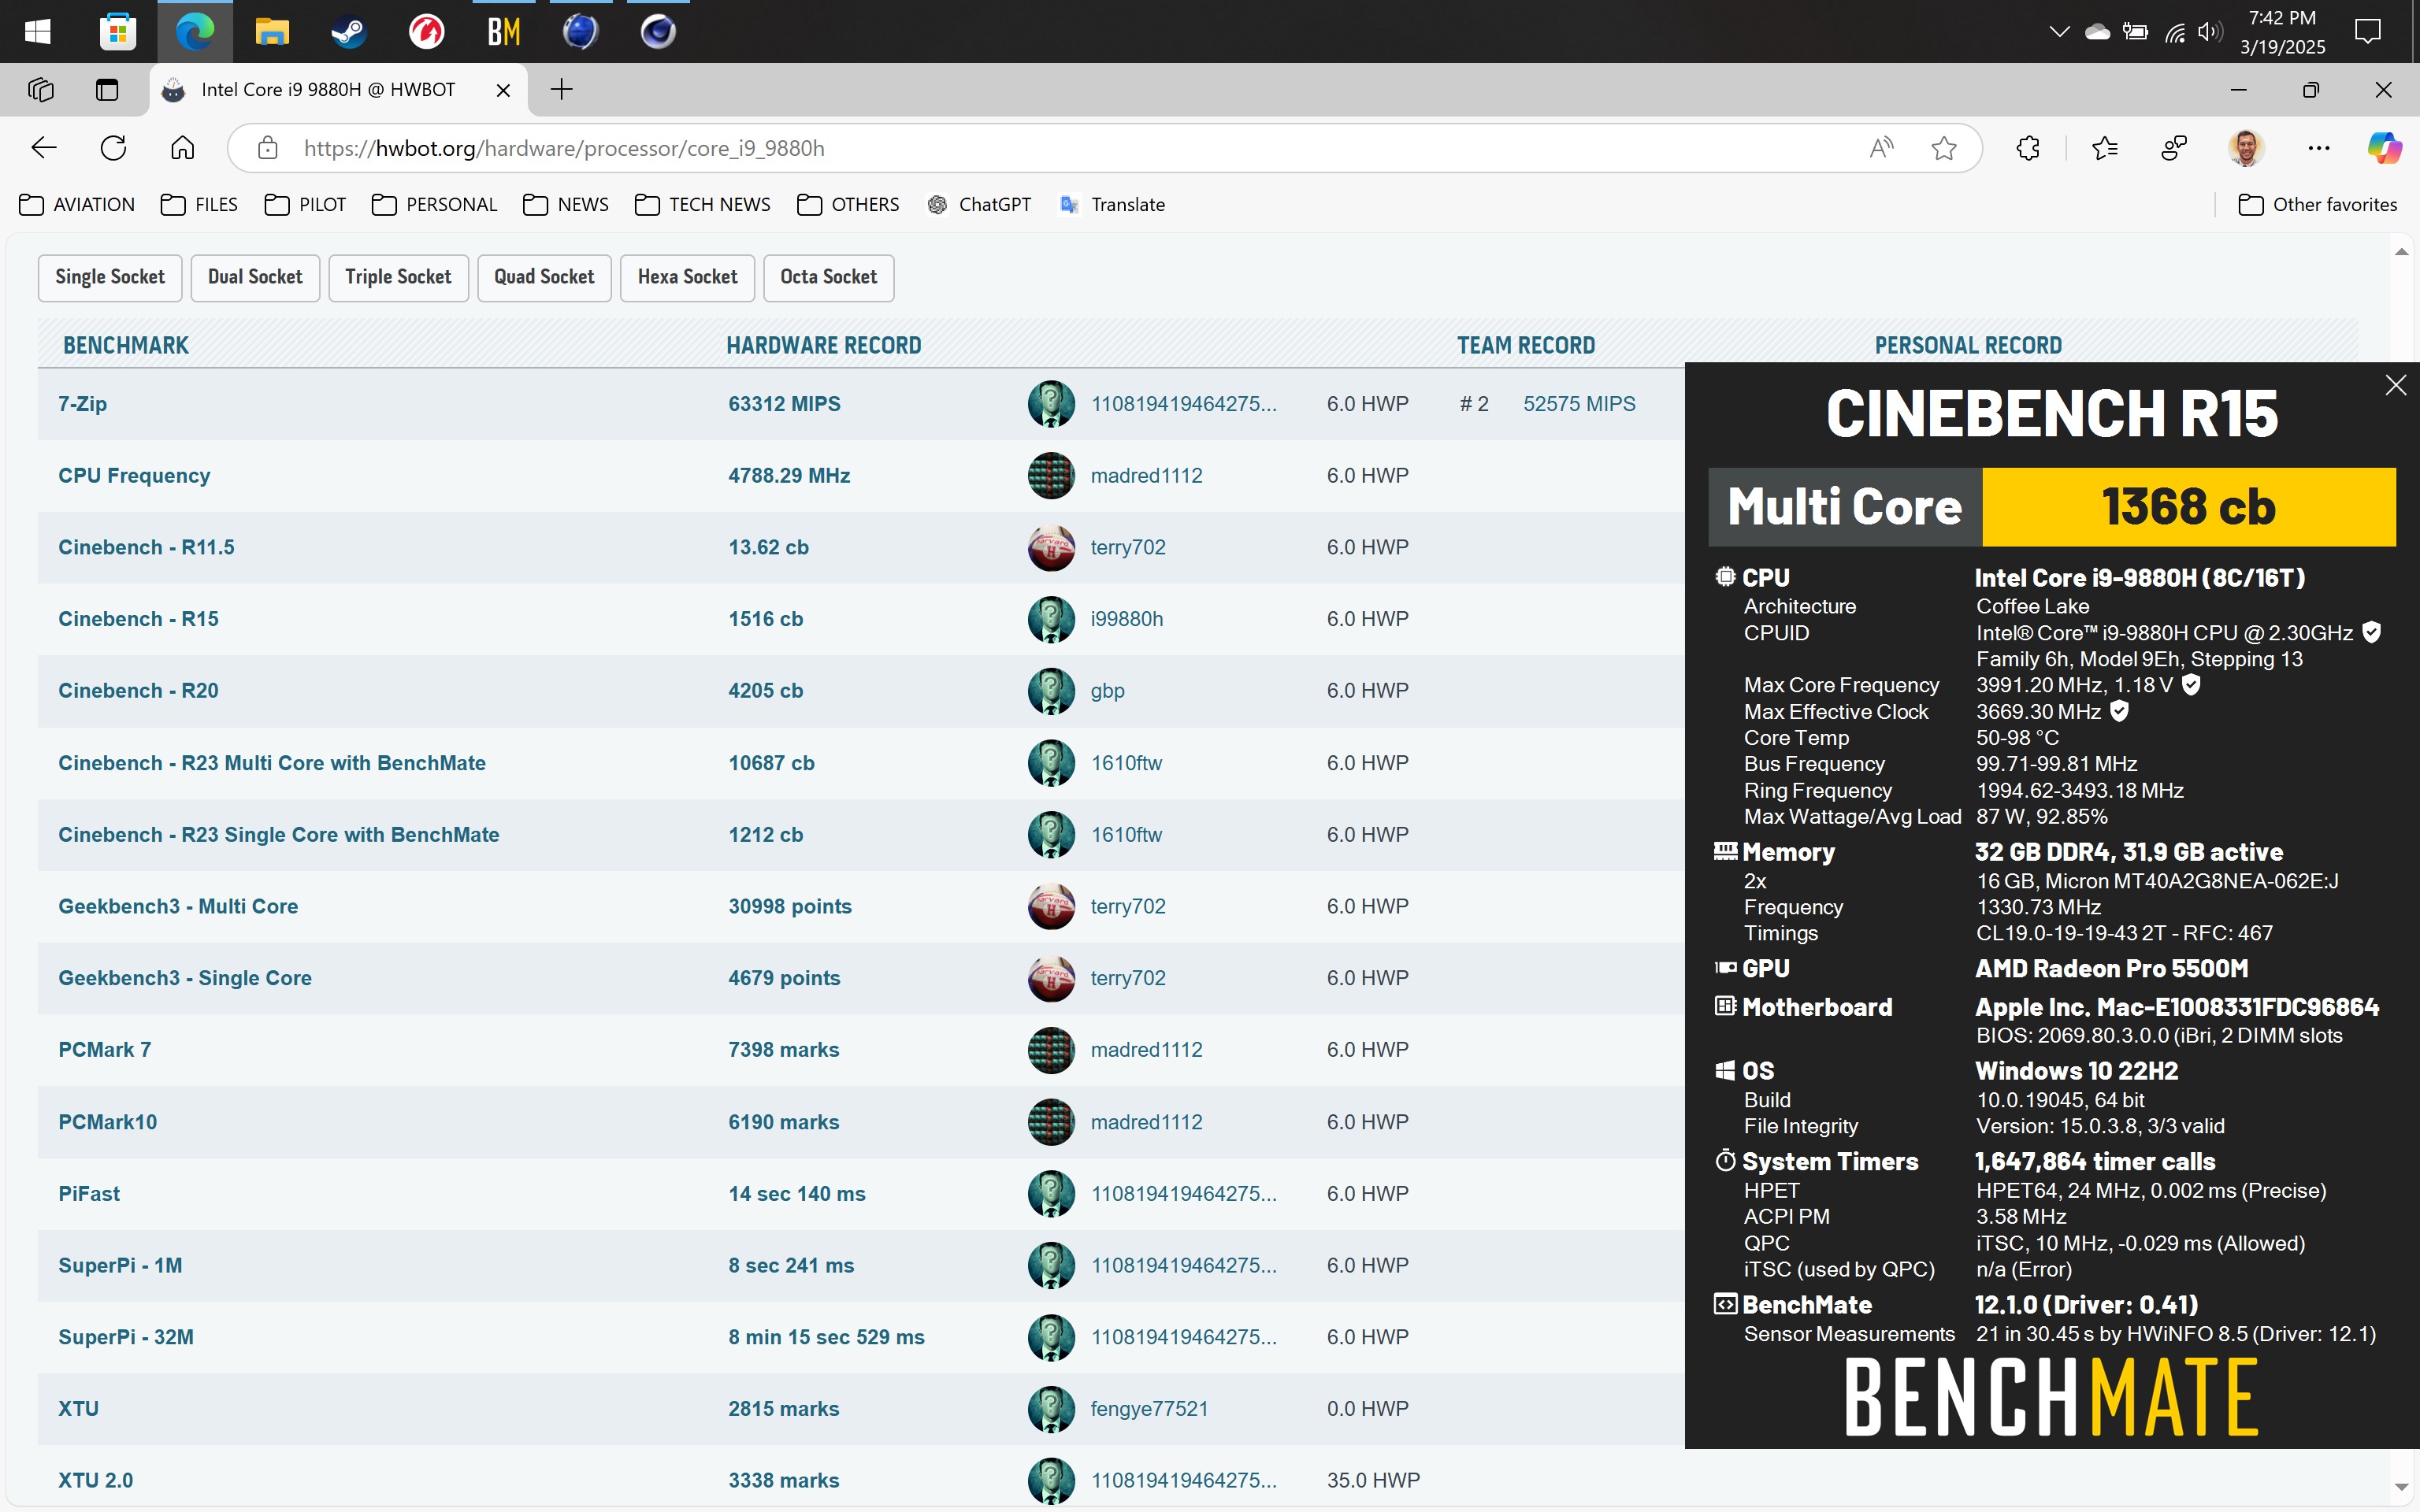This screenshot has height=1512, width=2420.
Task: Go to the browser home page
Action: [x=182, y=148]
